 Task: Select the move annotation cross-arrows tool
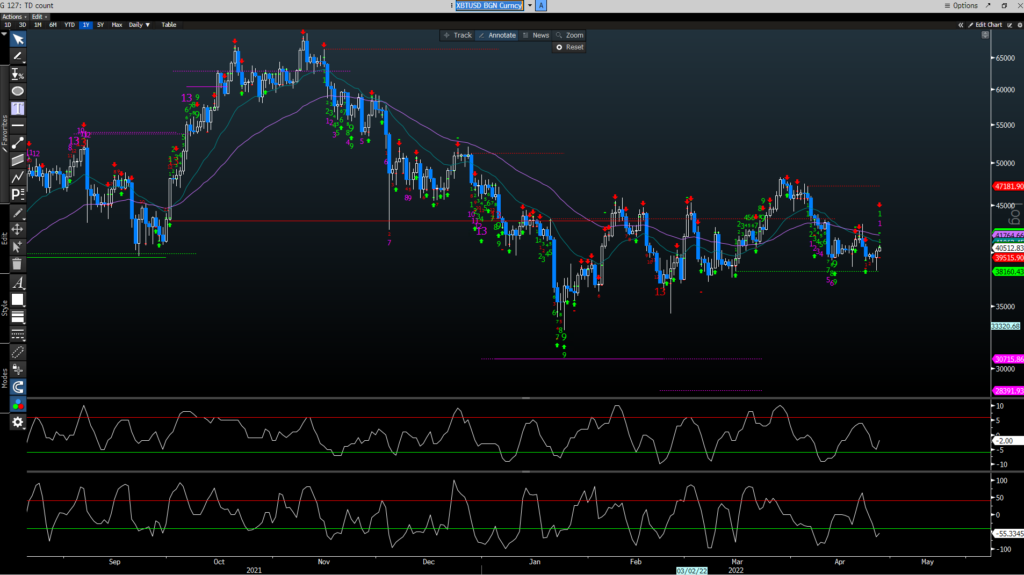[x=18, y=229]
